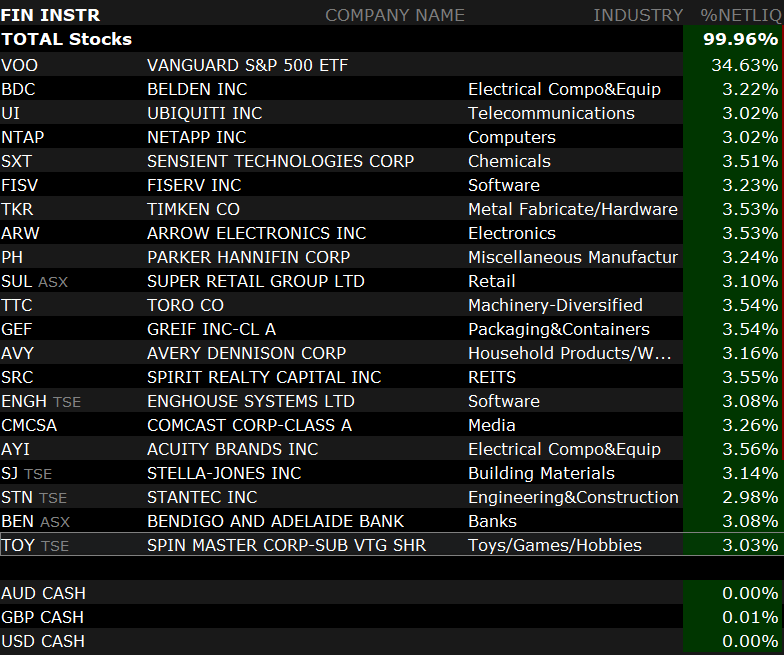The height and width of the screenshot is (655, 784).
Task: Click Packaging&Containers industry cell
Action: 559,329
